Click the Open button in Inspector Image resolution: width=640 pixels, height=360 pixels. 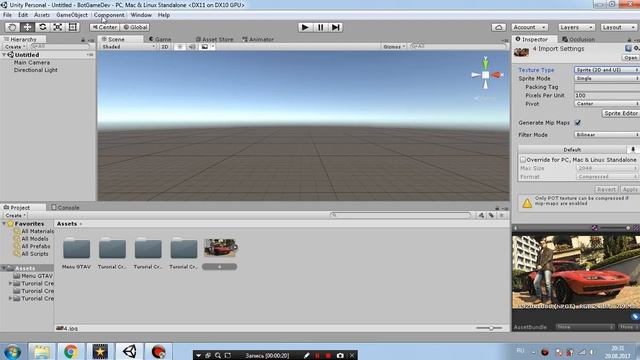click(x=631, y=58)
